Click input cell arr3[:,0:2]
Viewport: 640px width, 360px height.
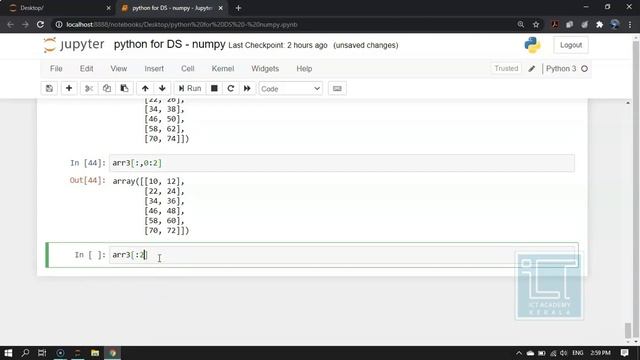click(x=341, y=163)
